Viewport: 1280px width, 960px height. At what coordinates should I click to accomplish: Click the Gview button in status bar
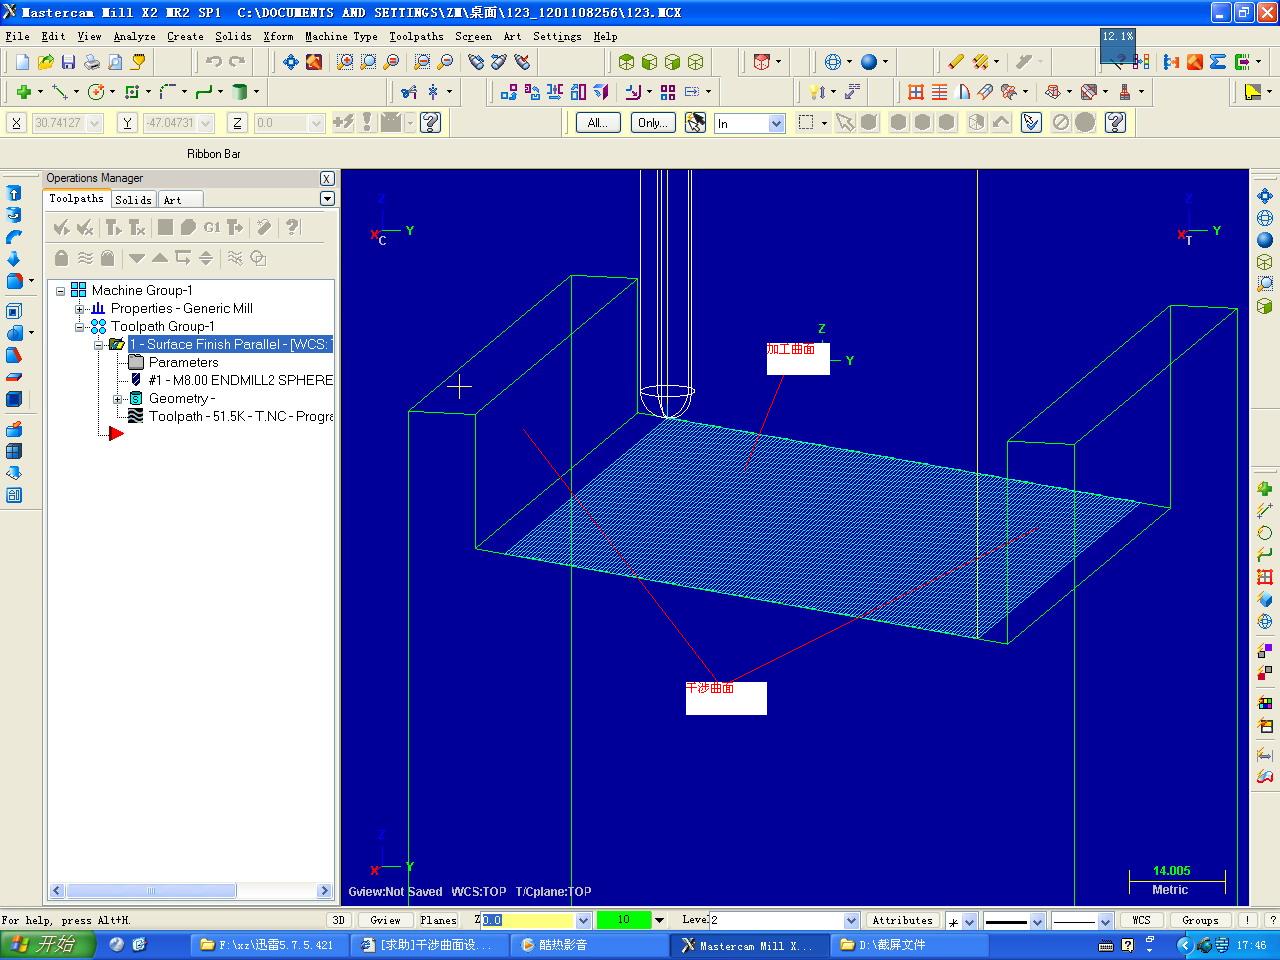(x=385, y=920)
